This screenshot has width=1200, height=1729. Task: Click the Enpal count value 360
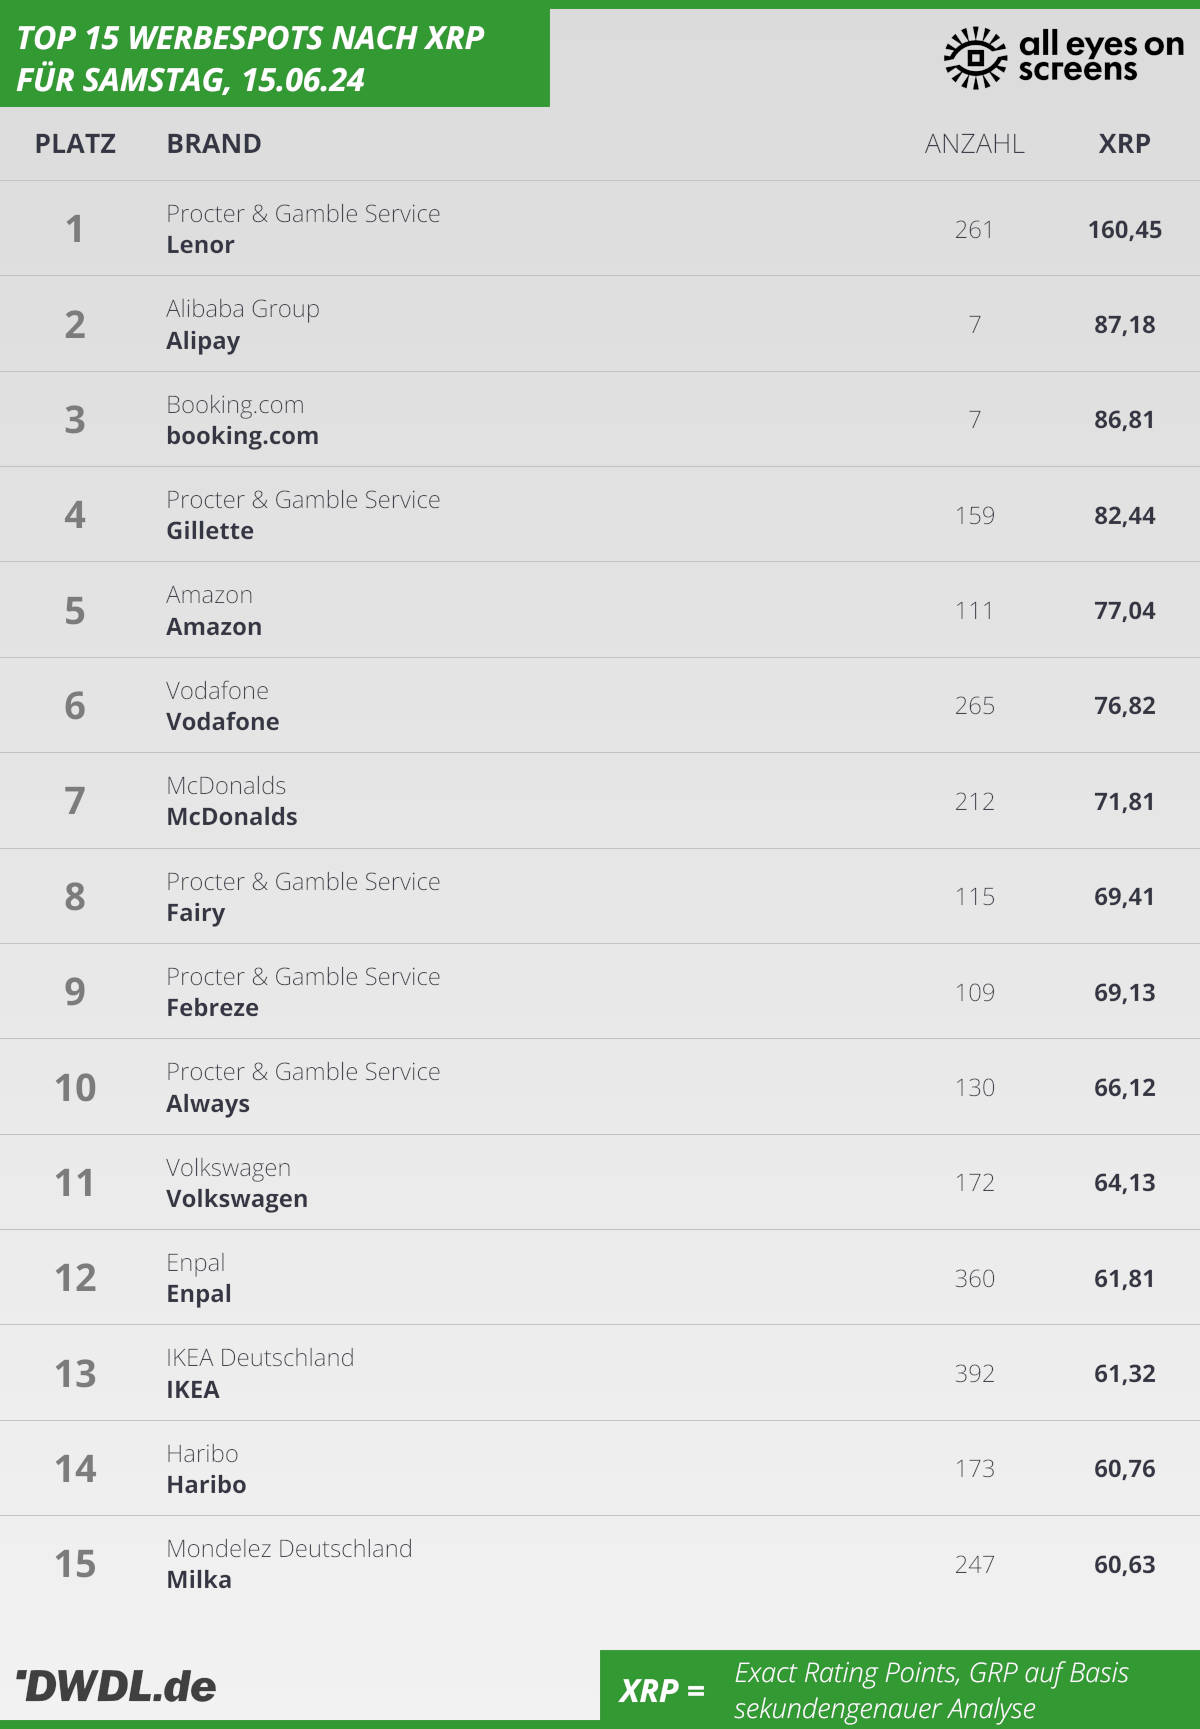tap(974, 1279)
